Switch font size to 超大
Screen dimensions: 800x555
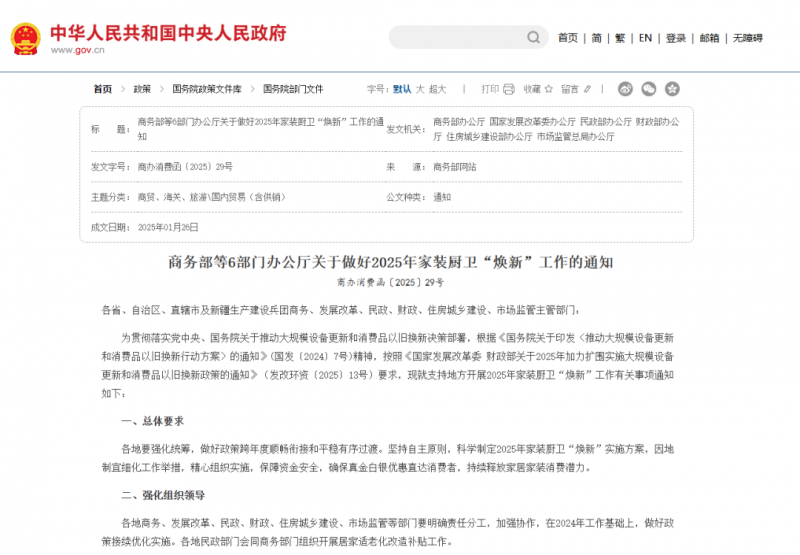tap(438, 89)
